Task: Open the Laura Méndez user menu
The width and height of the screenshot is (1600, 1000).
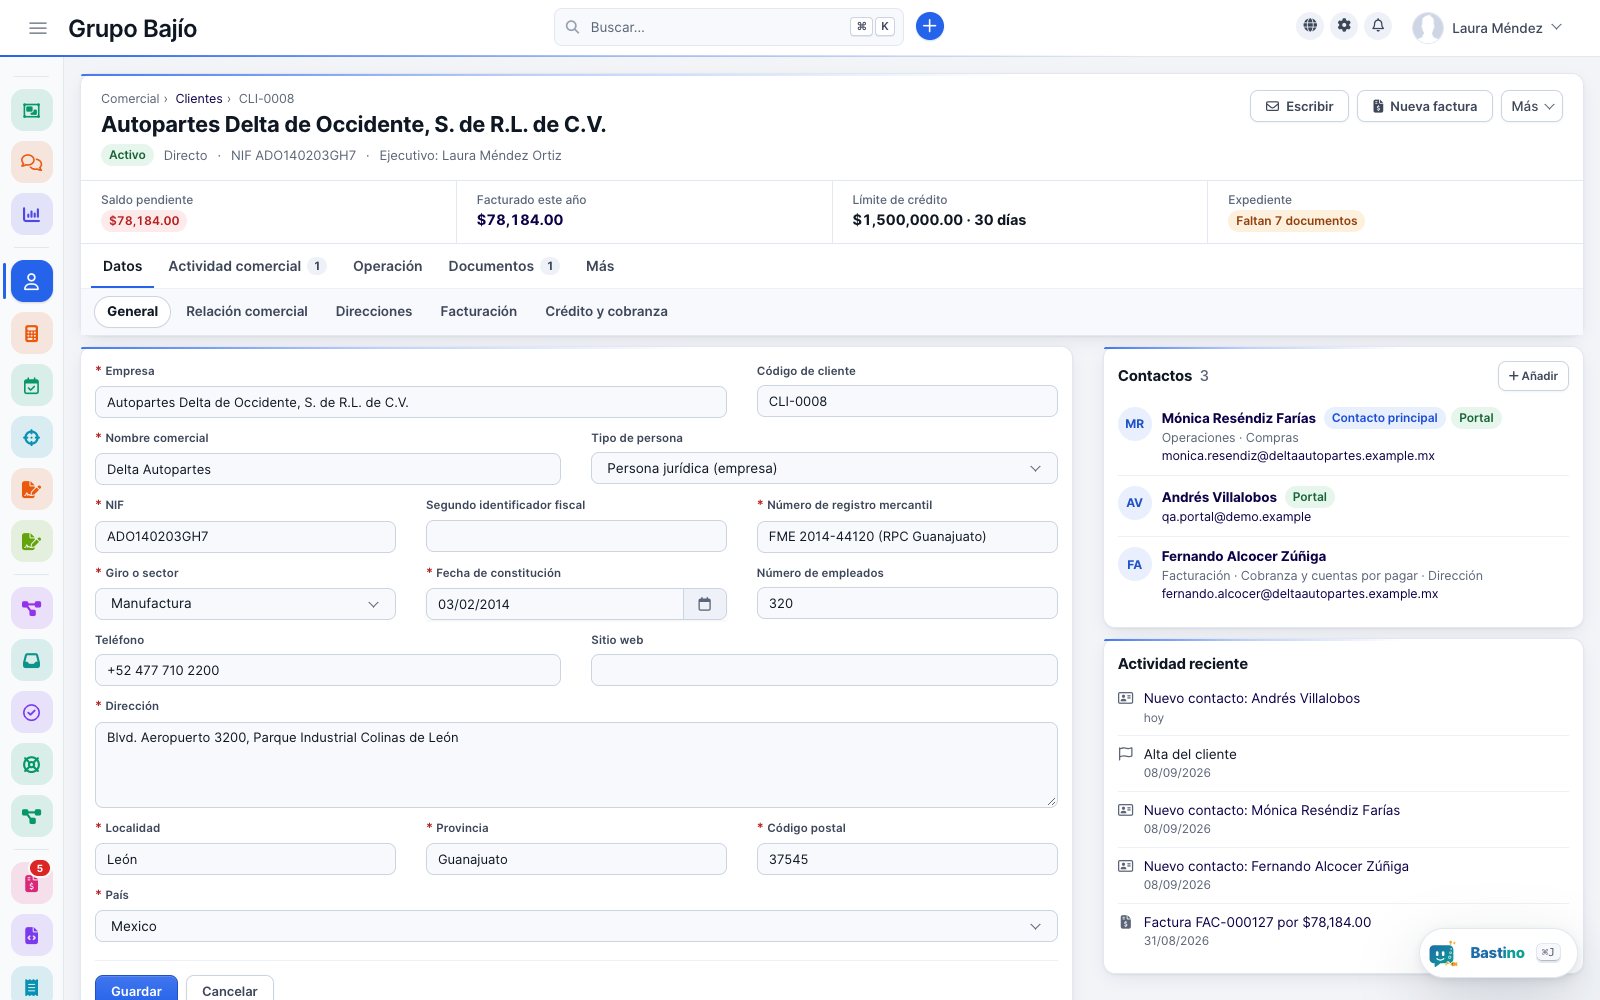Action: (1487, 28)
